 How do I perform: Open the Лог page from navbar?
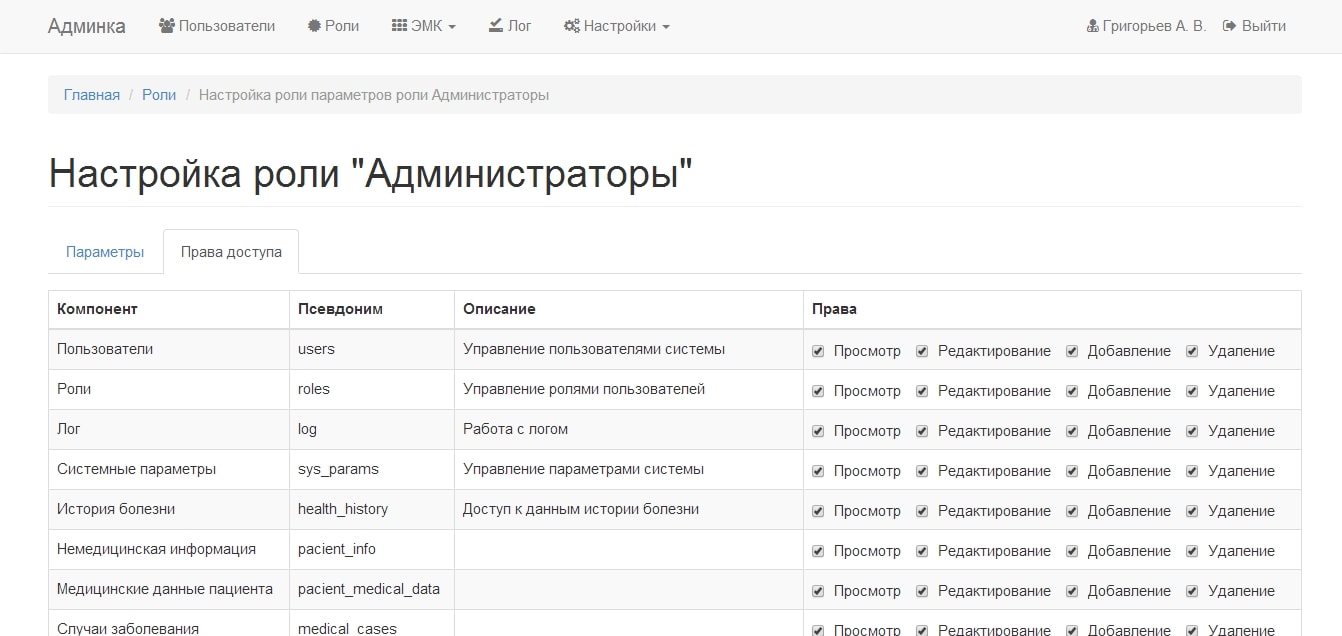click(x=510, y=26)
